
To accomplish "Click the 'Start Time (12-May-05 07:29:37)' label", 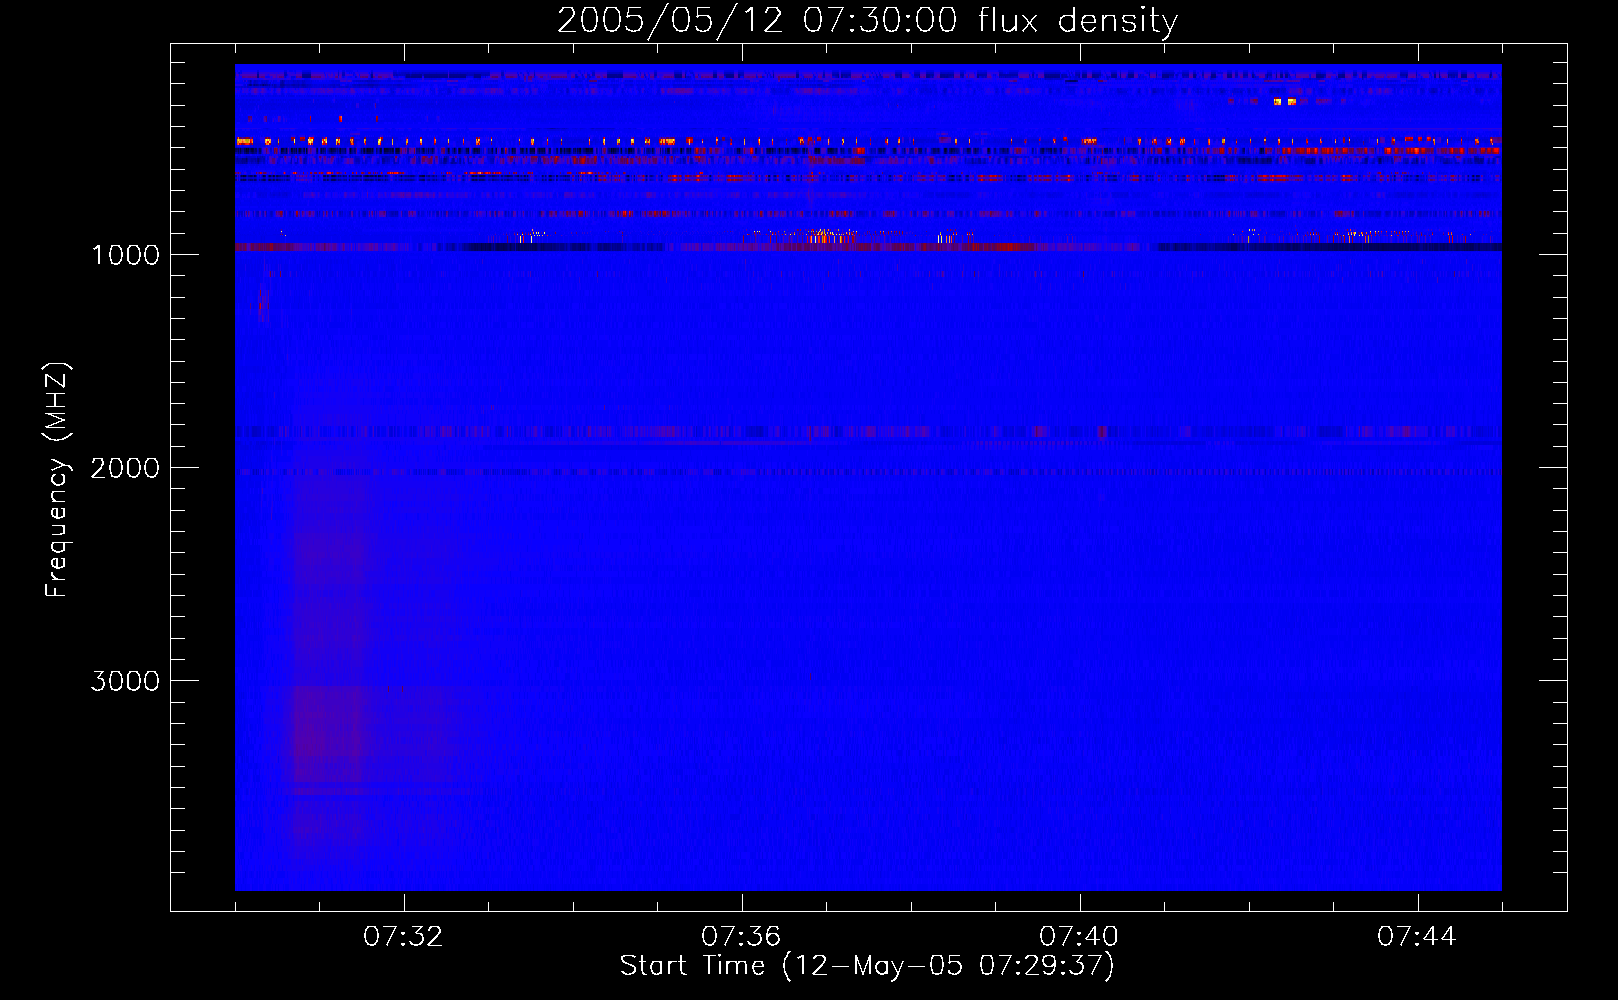I will (x=867, y=966).
